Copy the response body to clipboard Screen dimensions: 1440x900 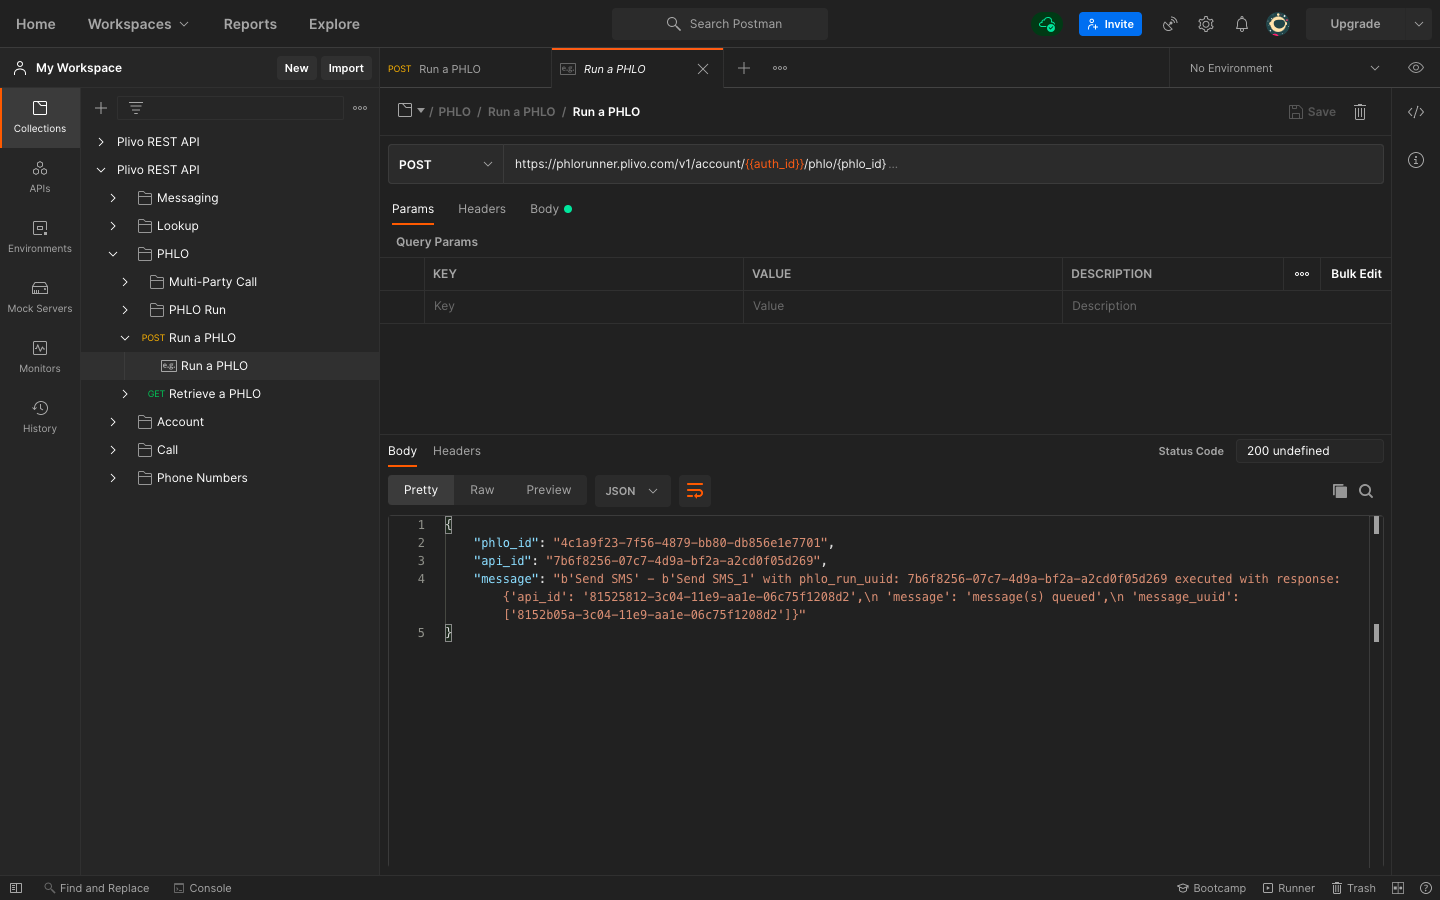coord(1340,491)
